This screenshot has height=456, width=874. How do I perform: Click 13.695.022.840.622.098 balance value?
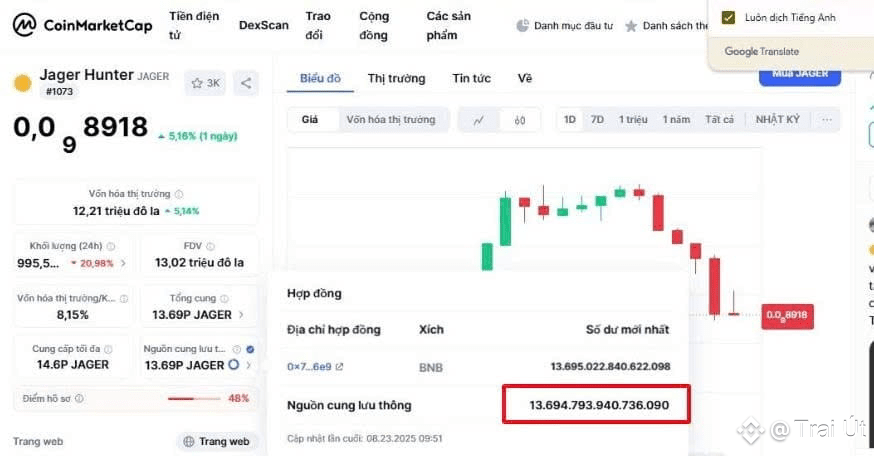(x=610, y=366)
